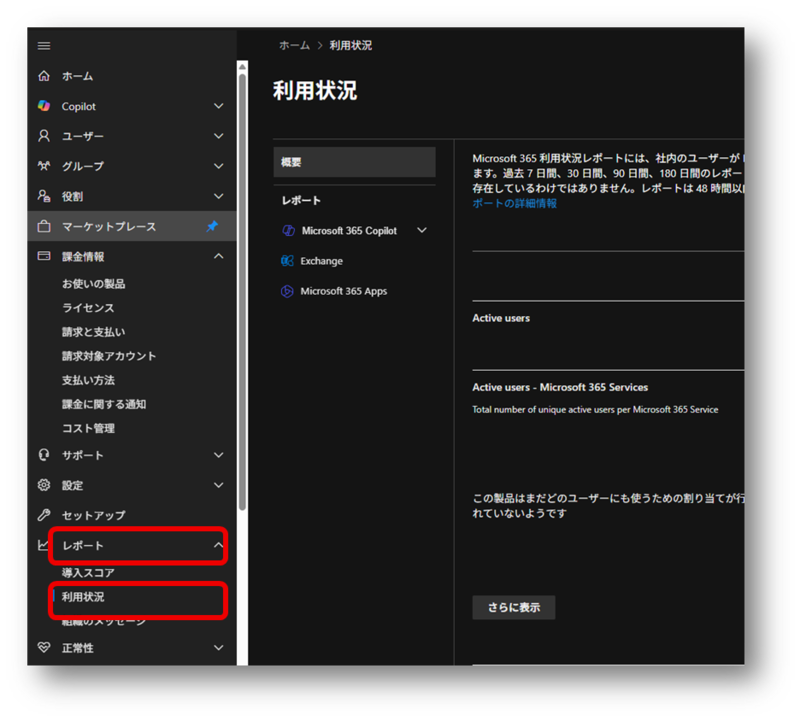Click the Copilot logo icon

click(x=44, y=106)
